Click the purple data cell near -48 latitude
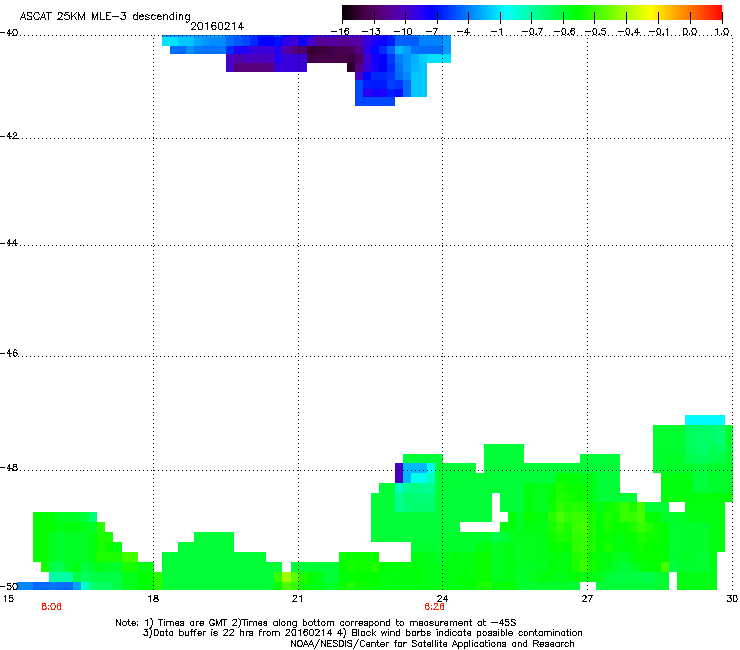740x650 pixels. 399,473
